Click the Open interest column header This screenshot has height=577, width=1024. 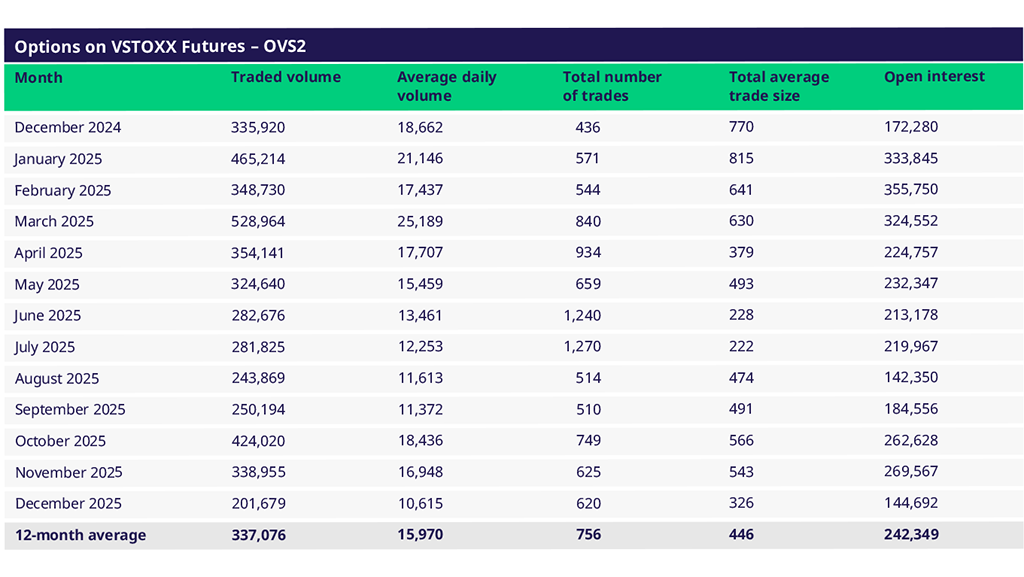point(934,77)
